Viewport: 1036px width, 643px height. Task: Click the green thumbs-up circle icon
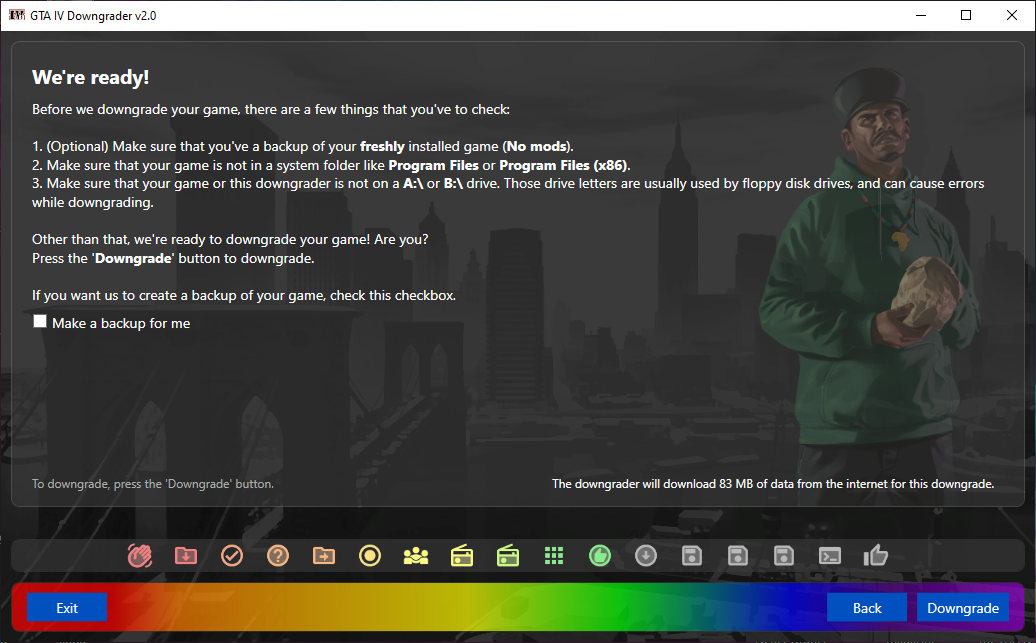pos(600,555)
